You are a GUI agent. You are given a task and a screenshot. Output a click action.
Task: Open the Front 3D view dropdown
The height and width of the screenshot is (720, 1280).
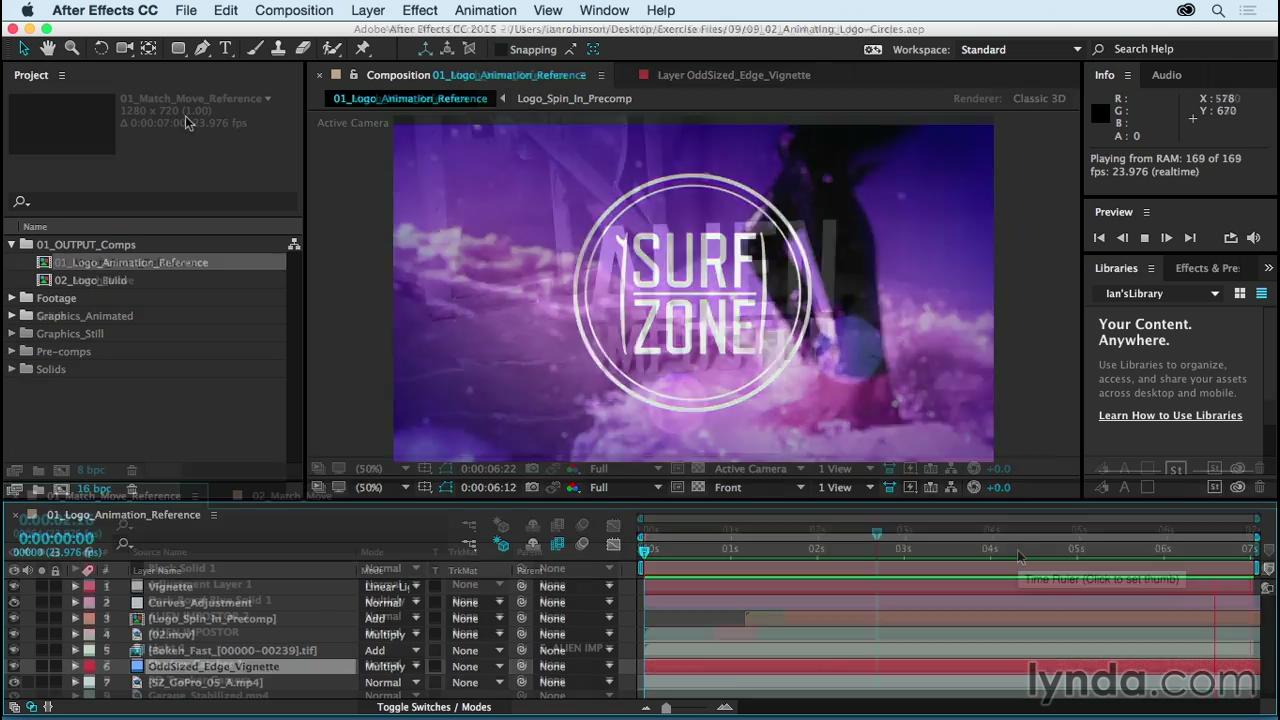[758, 487]
